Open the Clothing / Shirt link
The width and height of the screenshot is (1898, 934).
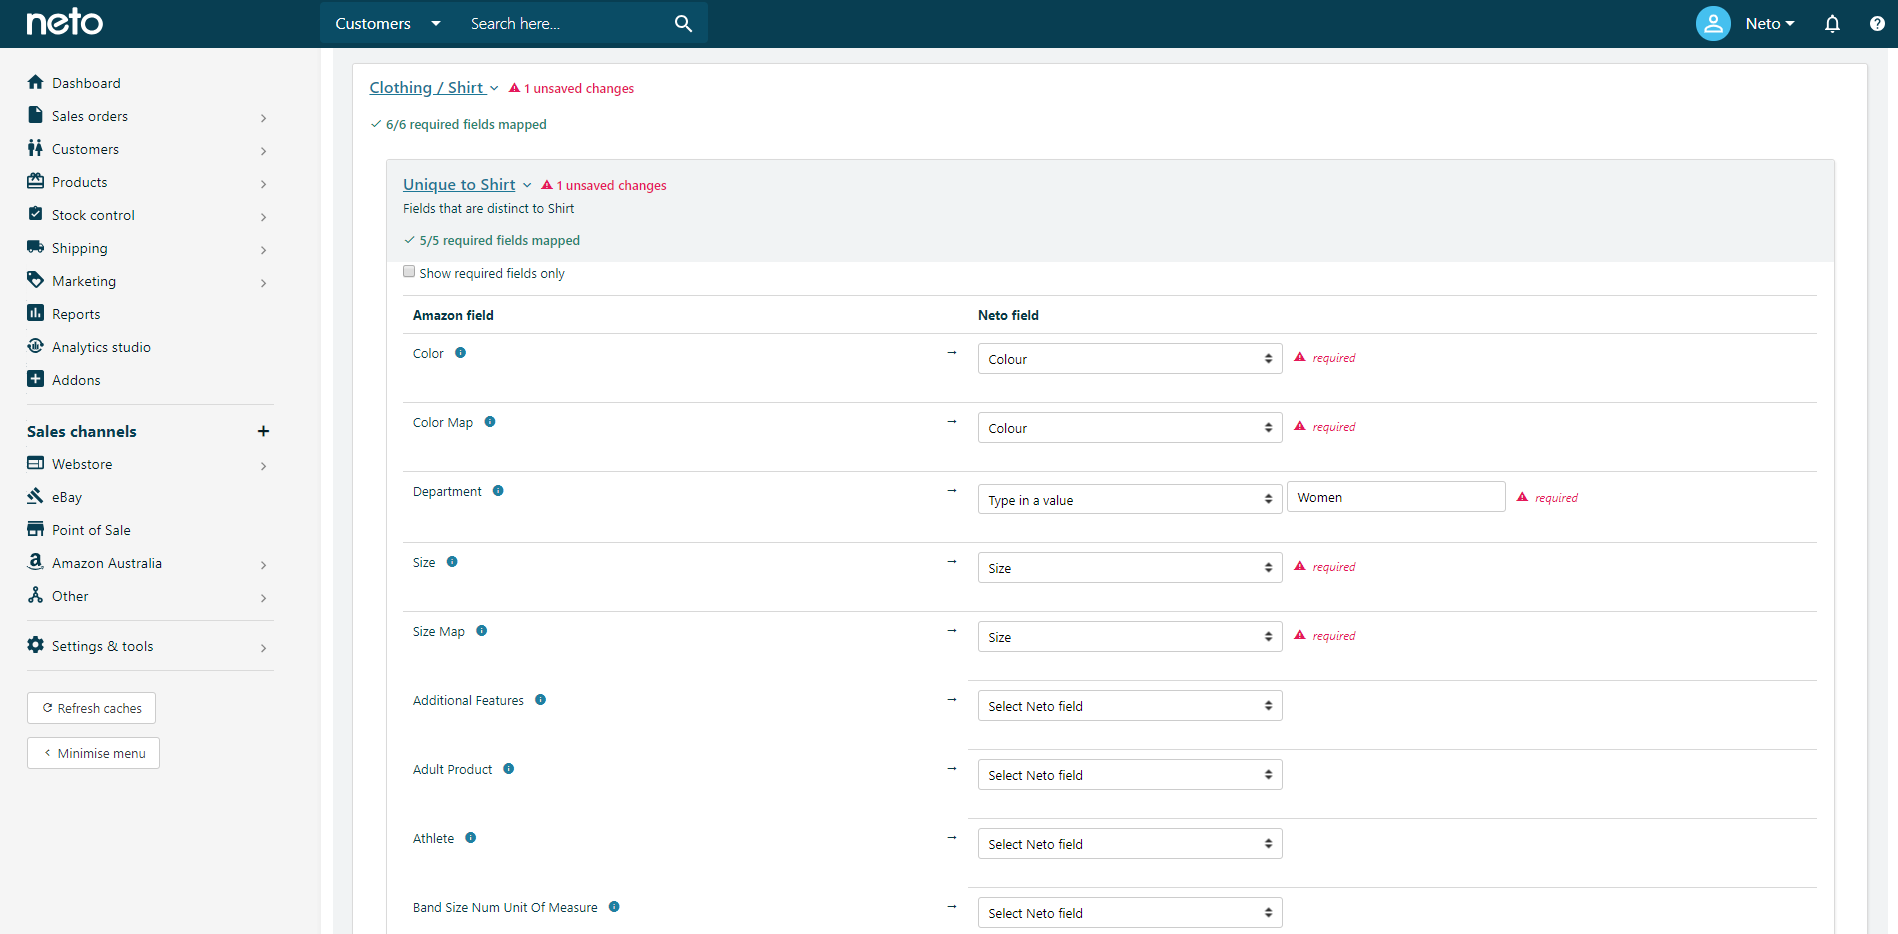(427, 88)
